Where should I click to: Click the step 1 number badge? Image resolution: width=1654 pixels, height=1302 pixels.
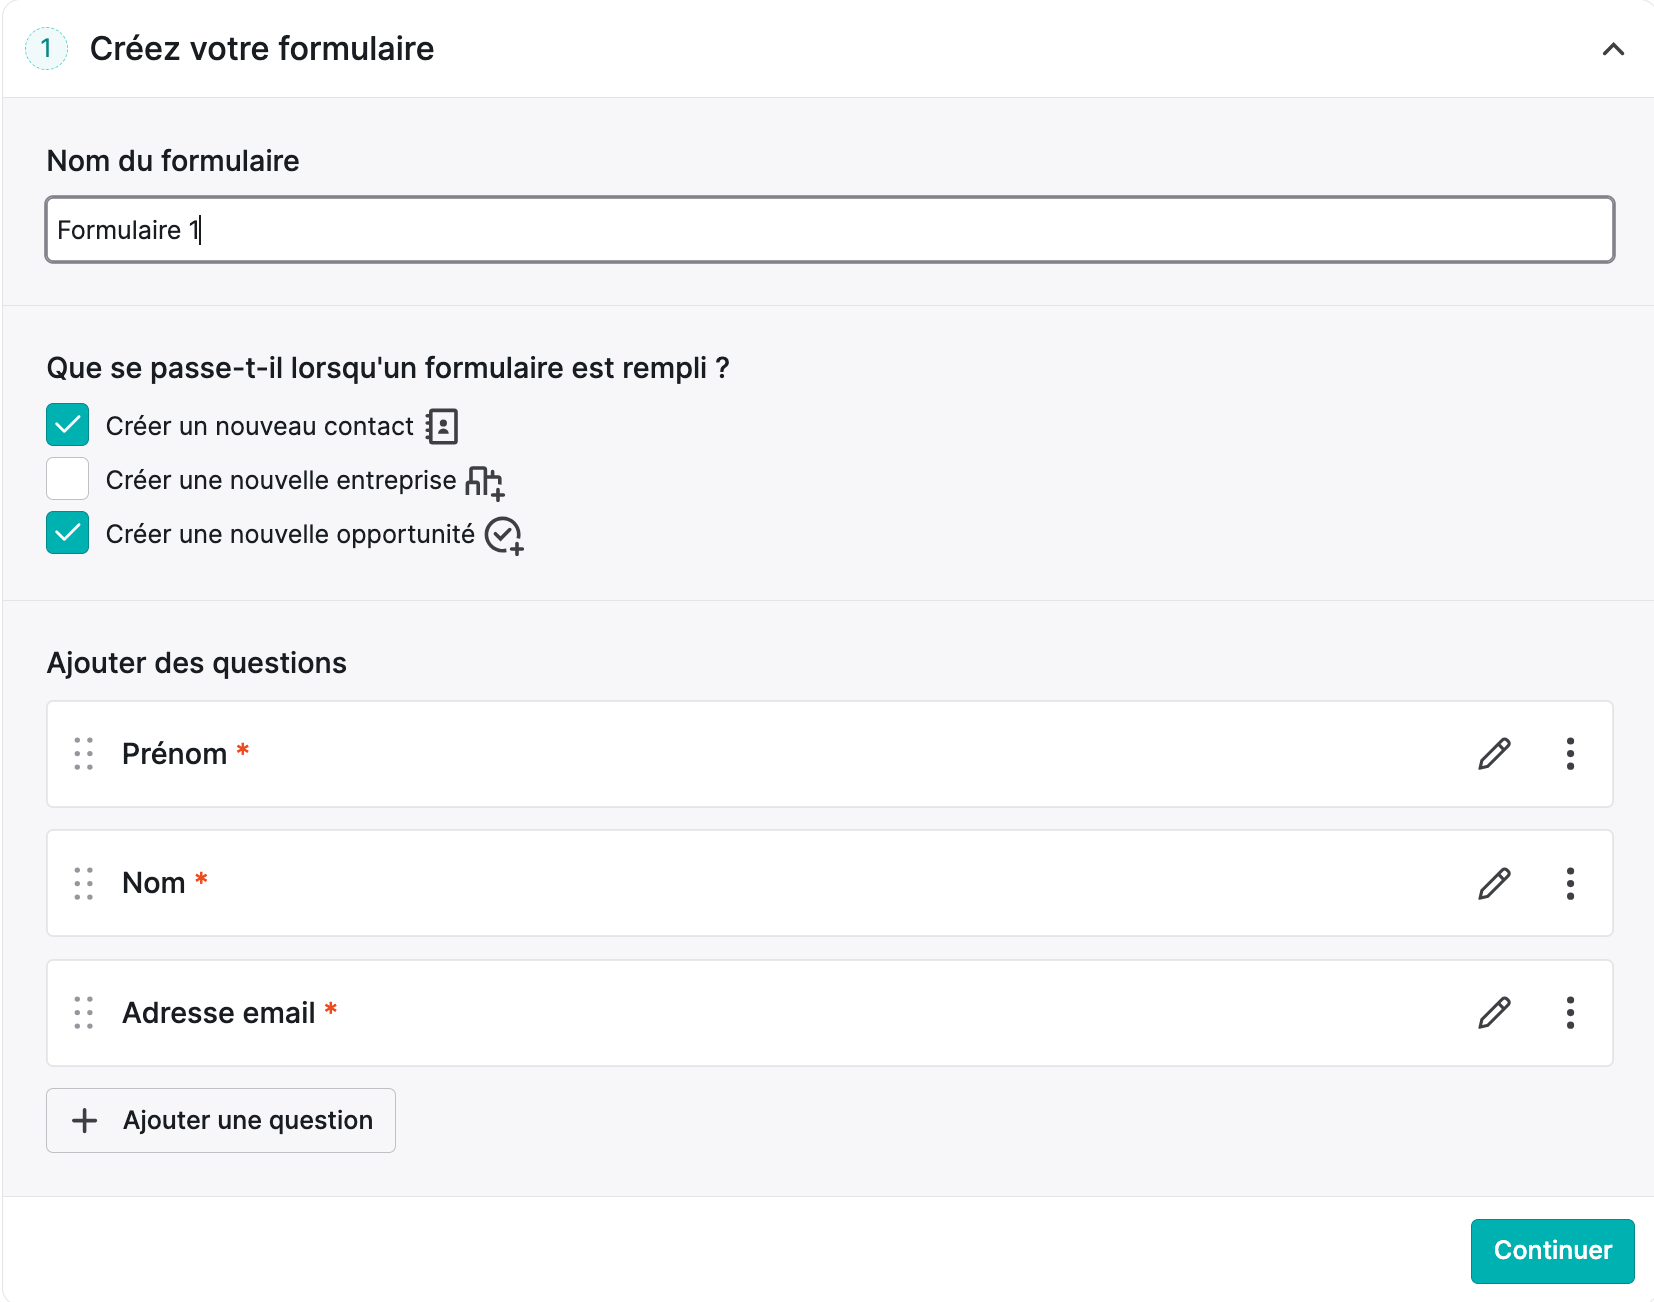(46, 49)
